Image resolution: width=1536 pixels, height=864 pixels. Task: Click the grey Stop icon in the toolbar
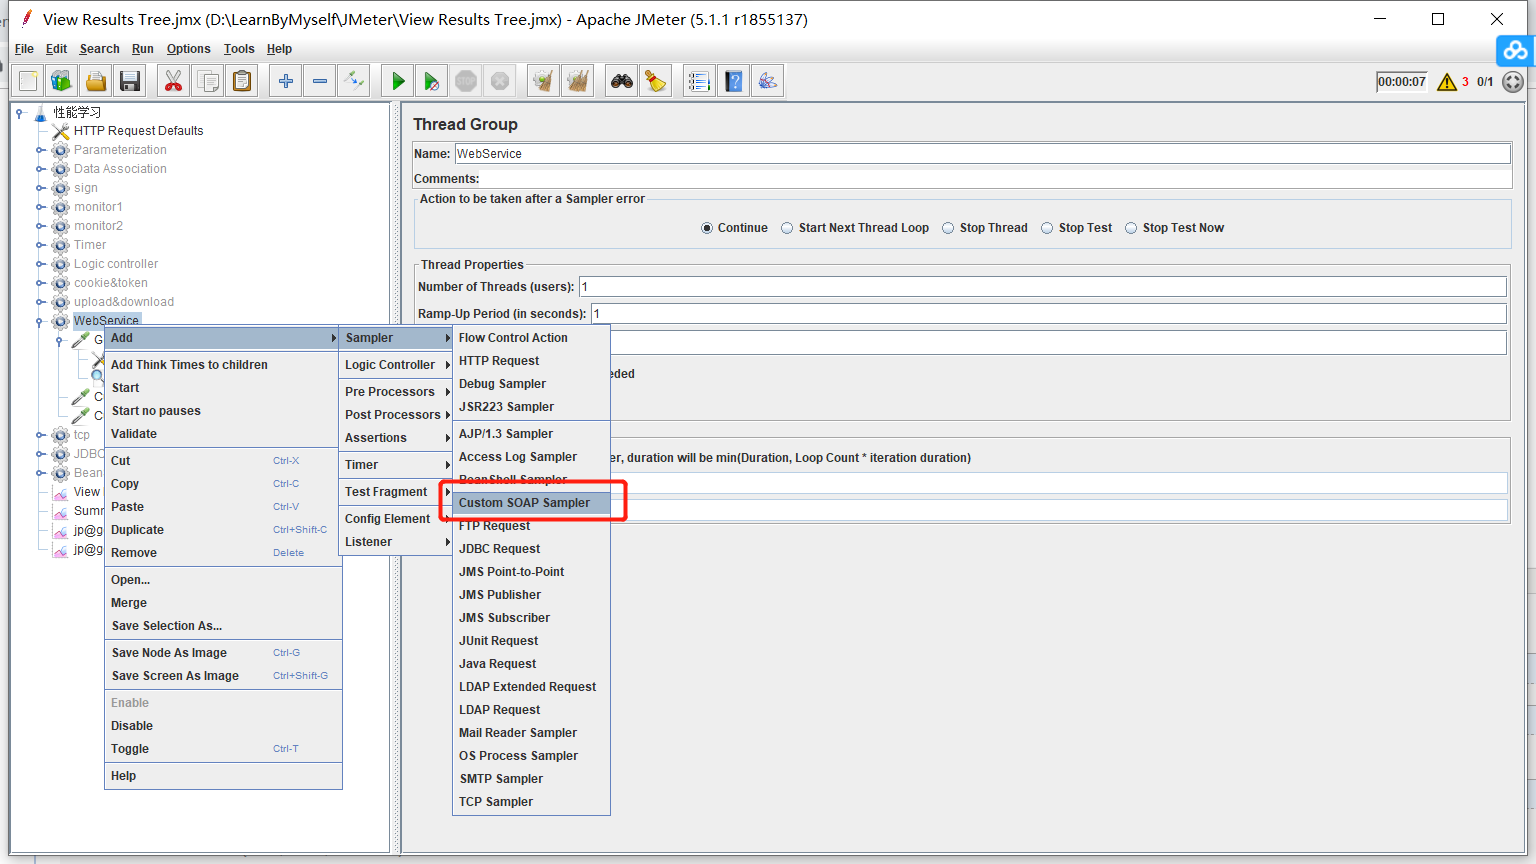(466, 81)
